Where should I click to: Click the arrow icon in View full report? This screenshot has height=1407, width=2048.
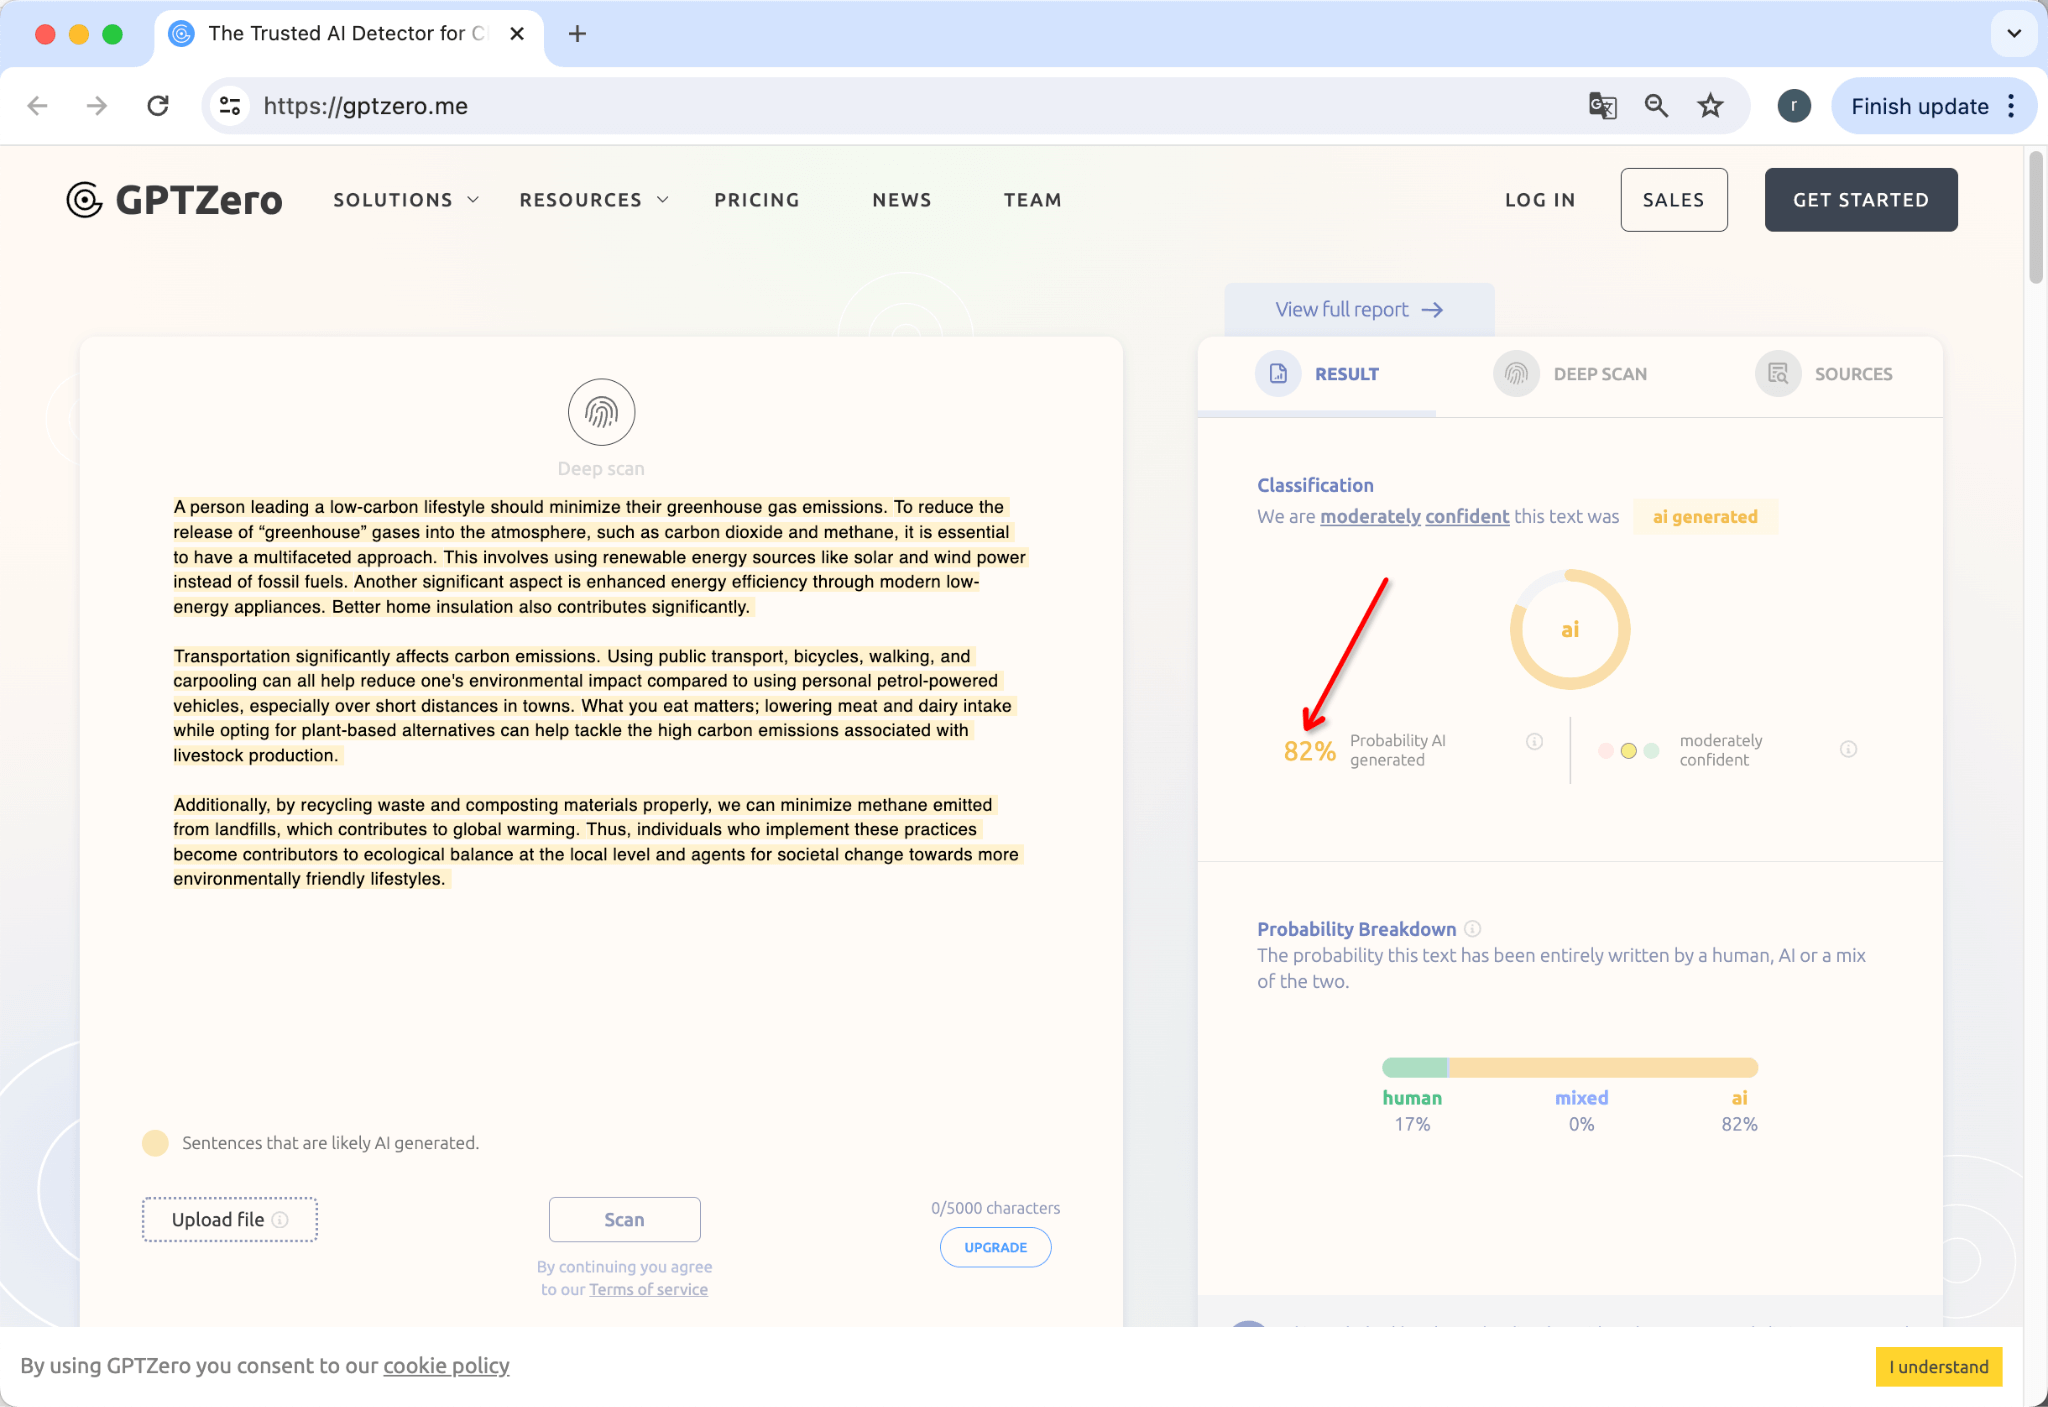(x=1432, y=310)
